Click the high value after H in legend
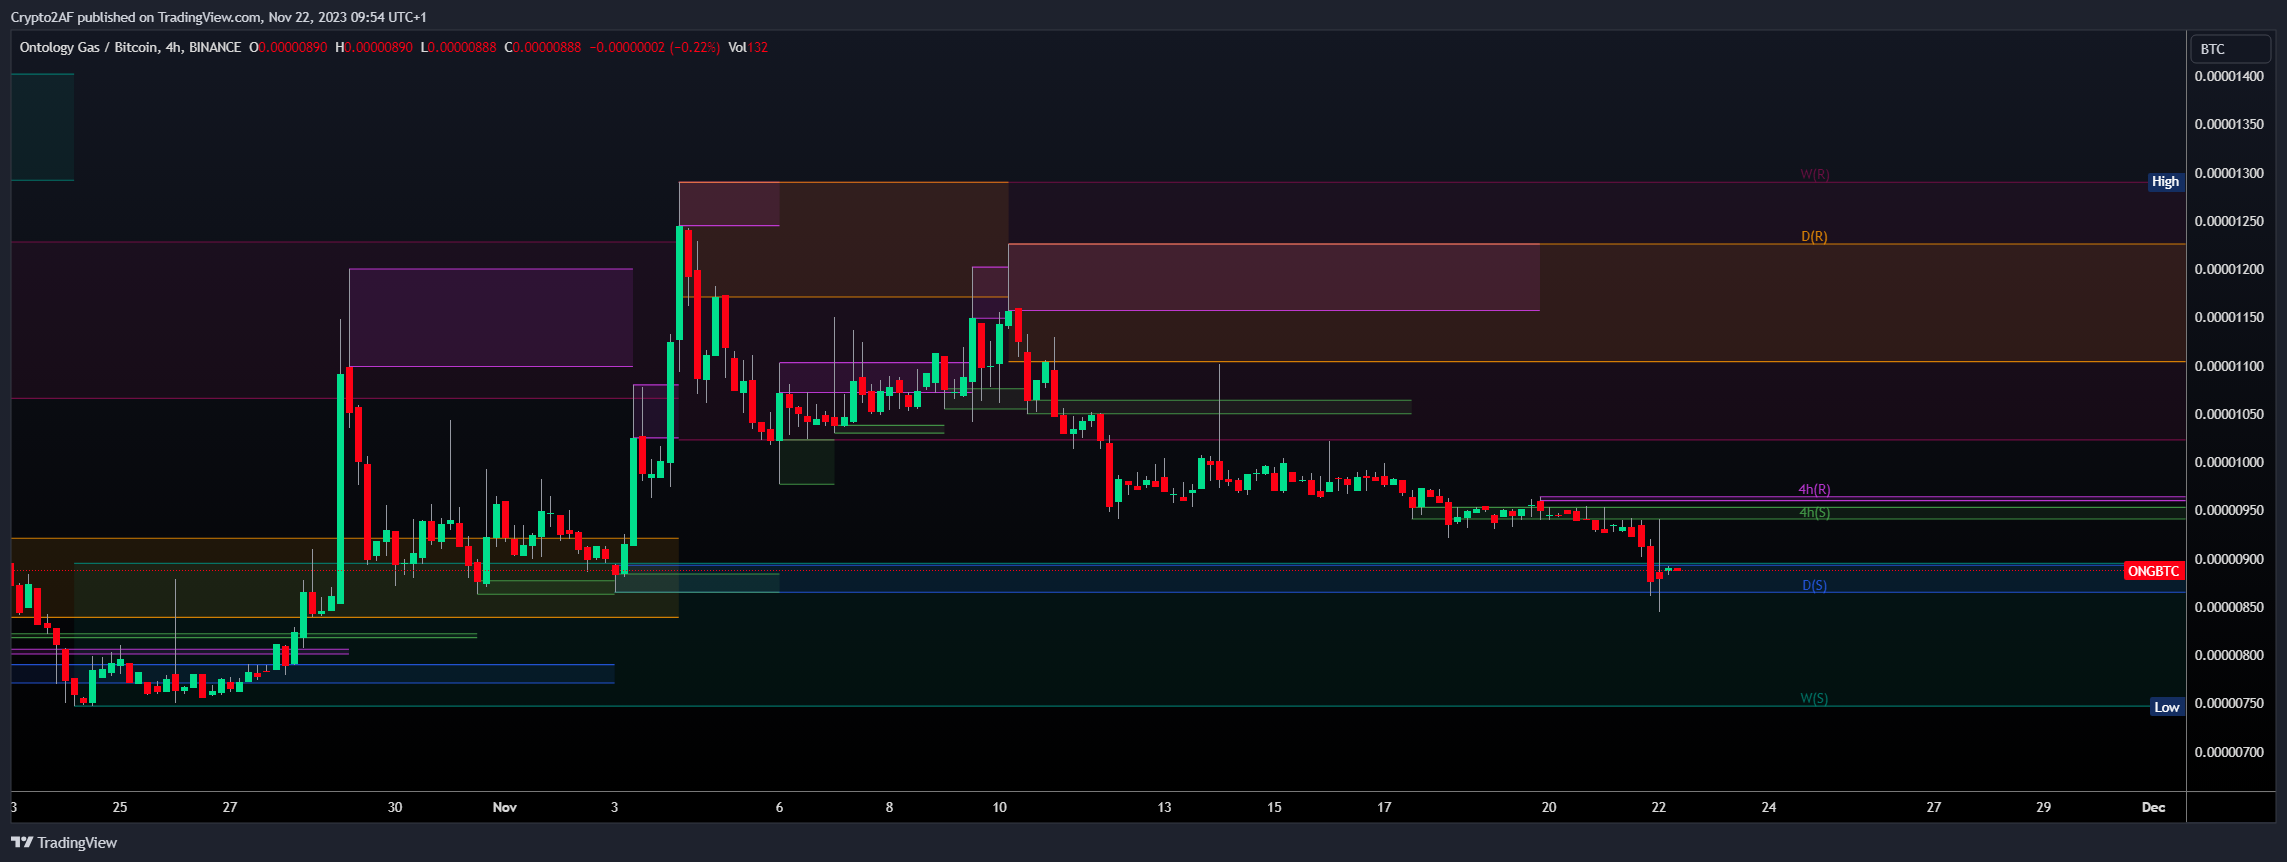Image resolution: width=2287 pixels, height=862 pixels. click(378, 47)
